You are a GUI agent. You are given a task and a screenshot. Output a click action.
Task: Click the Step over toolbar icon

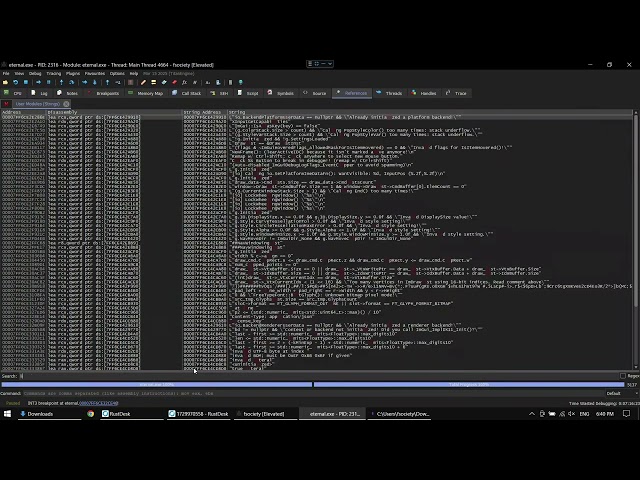click(71, 82)
